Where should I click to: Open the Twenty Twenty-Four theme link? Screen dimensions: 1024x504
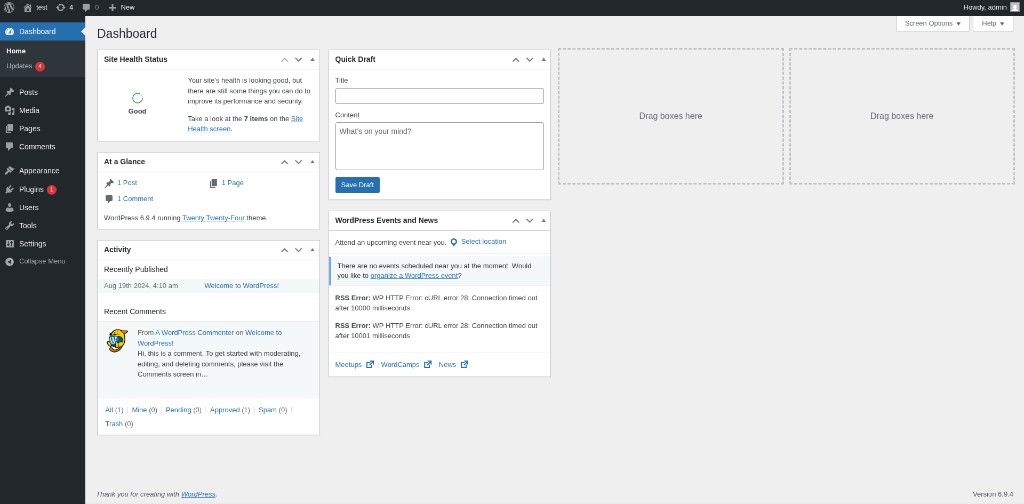tap(213, 218)
